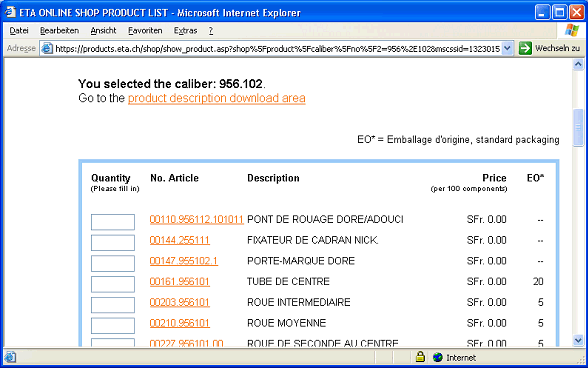Click quantity field for FIXATEUR DE CADRAN
Viewport: 588px width, 368px height.
tap(113, 242)
